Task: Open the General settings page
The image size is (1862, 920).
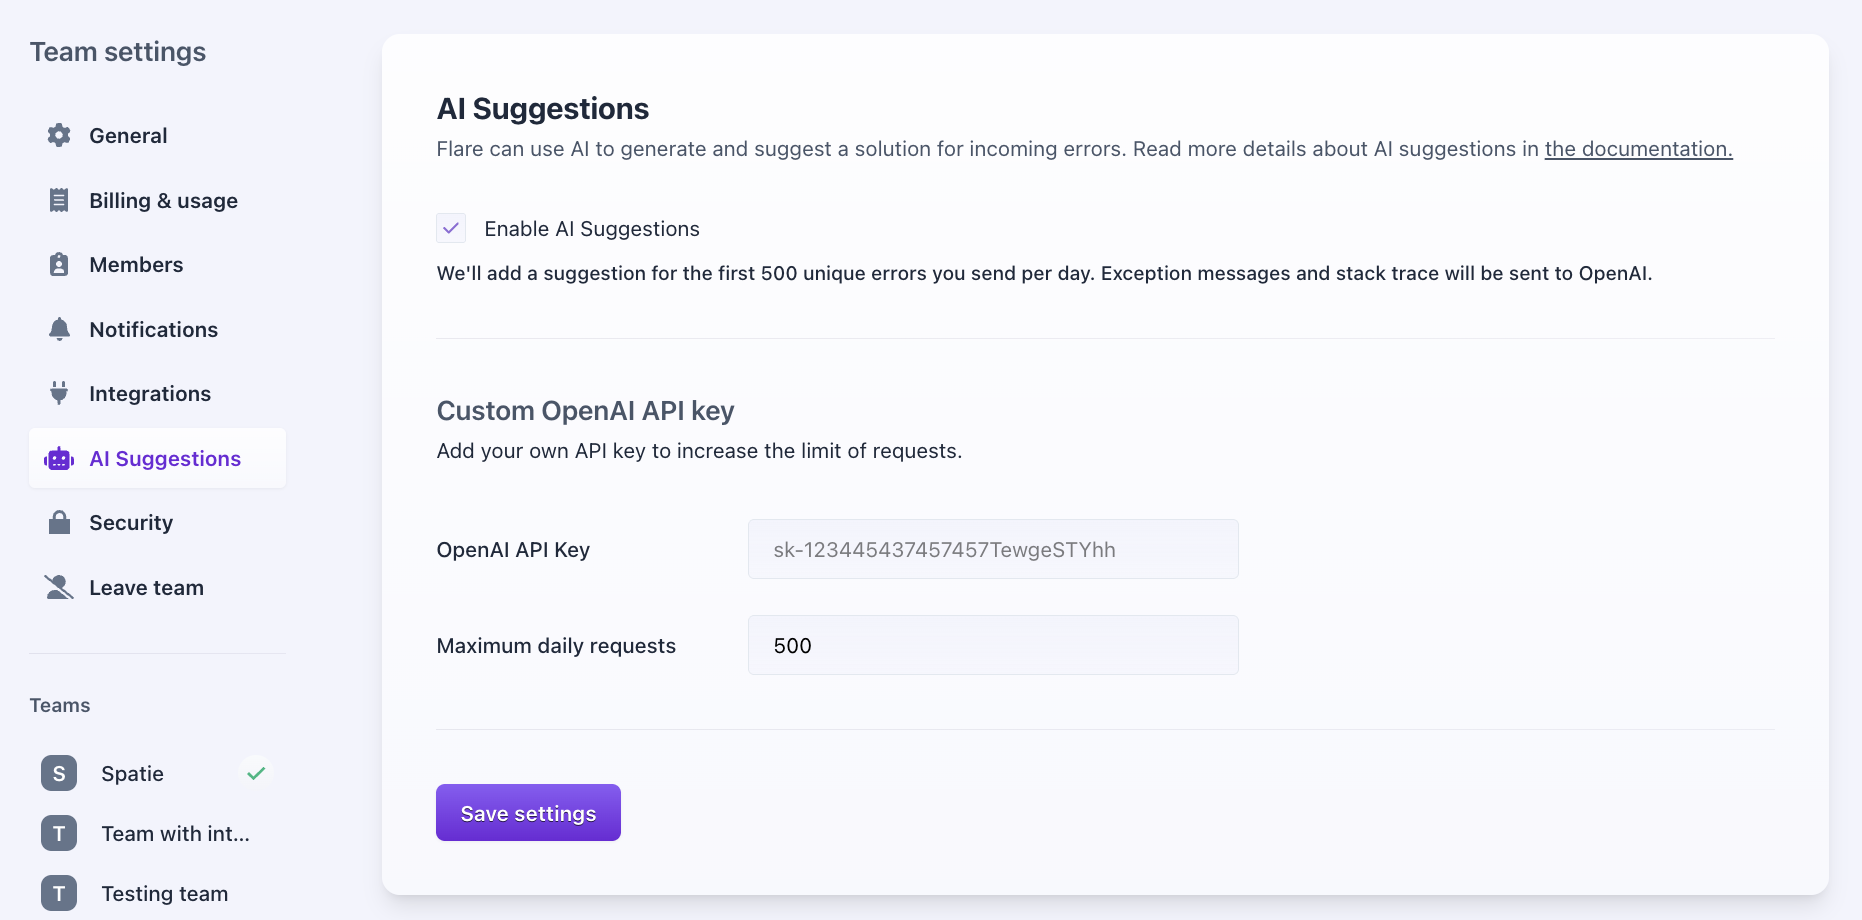Action: click(x=128, y=136)
